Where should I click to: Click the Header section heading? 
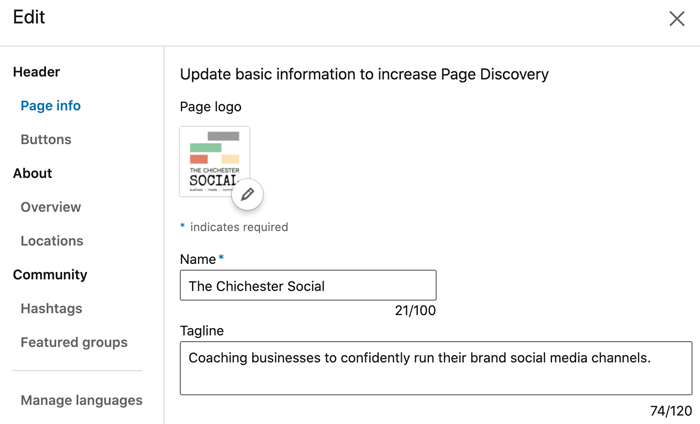pos(36,72)
